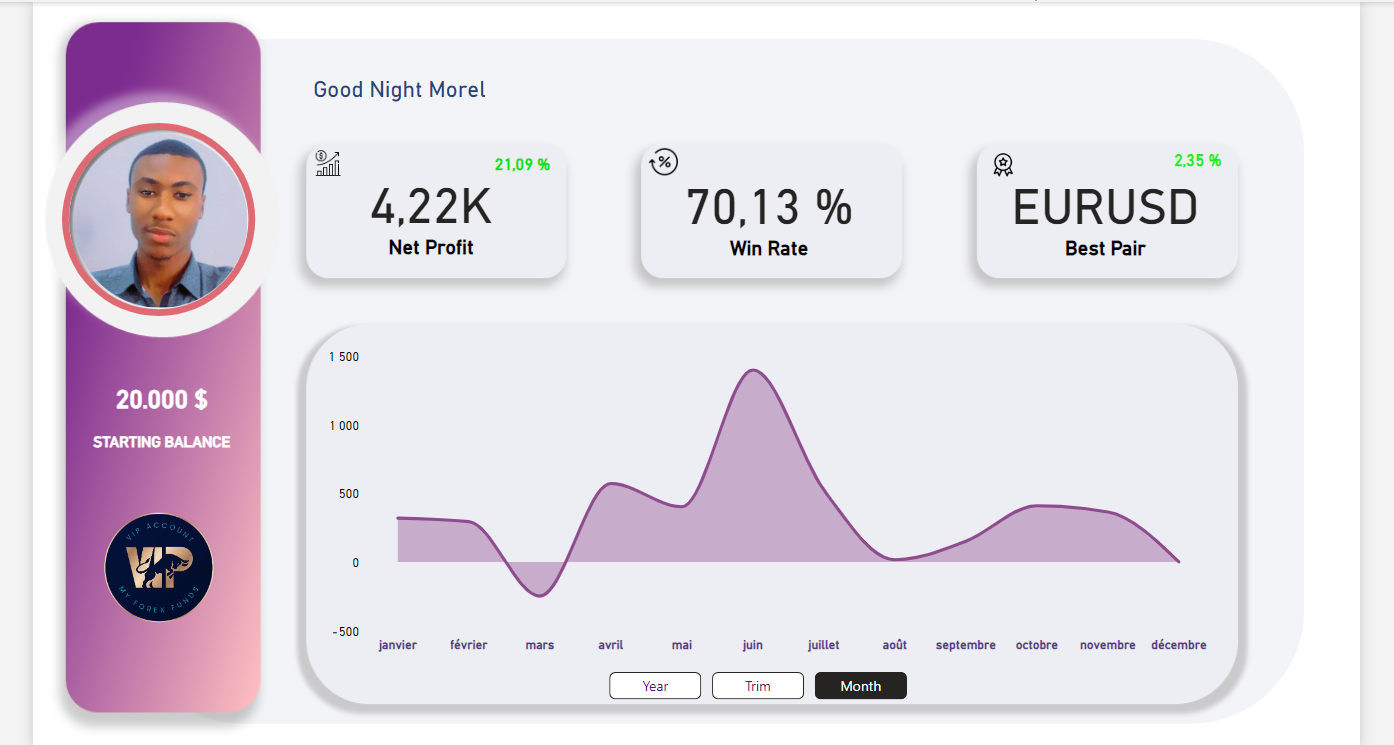Click the décembre axis label
Viewport: 1394px width, 745px height.
[x=1178, y=645]
